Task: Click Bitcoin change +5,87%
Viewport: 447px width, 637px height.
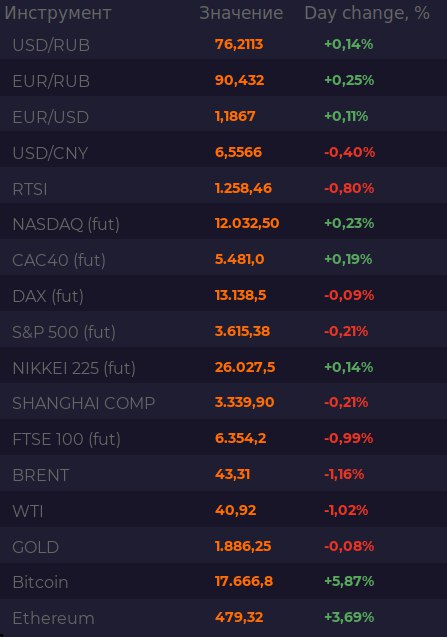Action: [349, 581]
